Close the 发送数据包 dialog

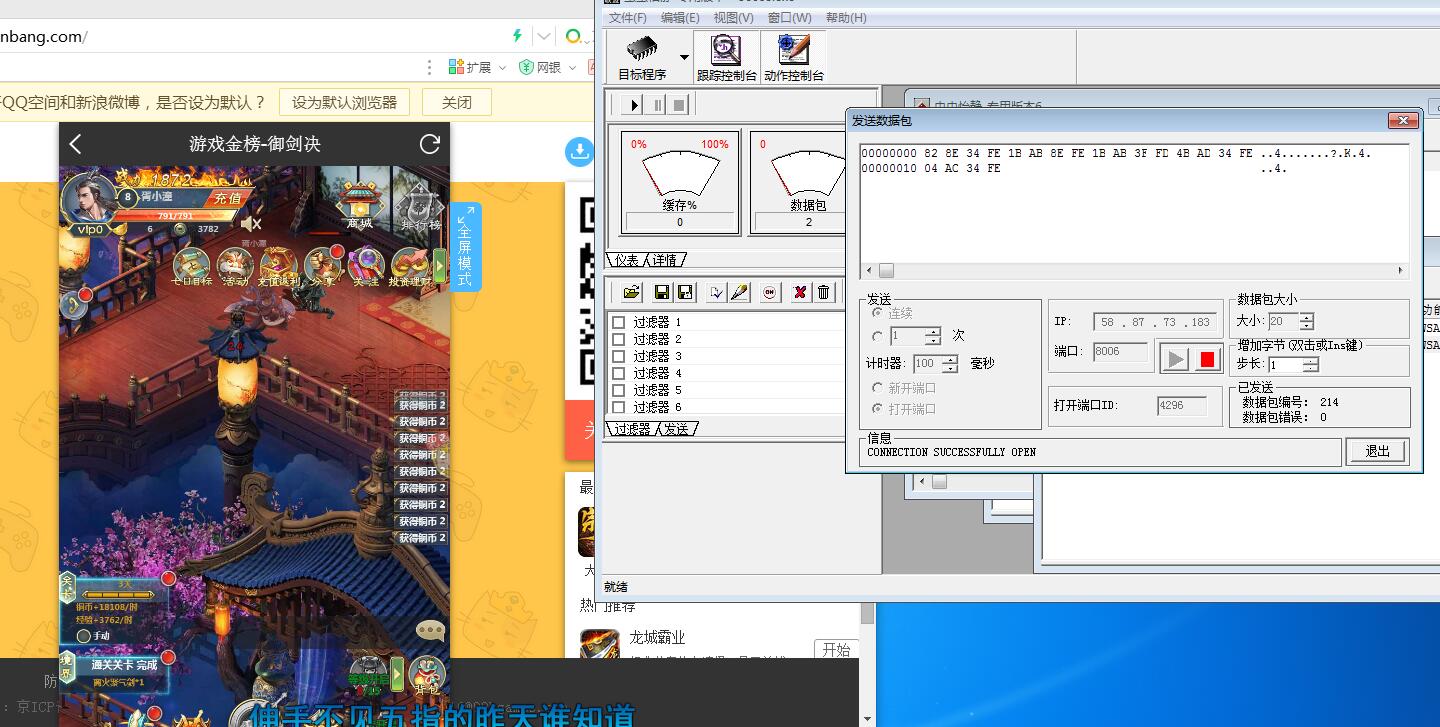pos(1403,120)
